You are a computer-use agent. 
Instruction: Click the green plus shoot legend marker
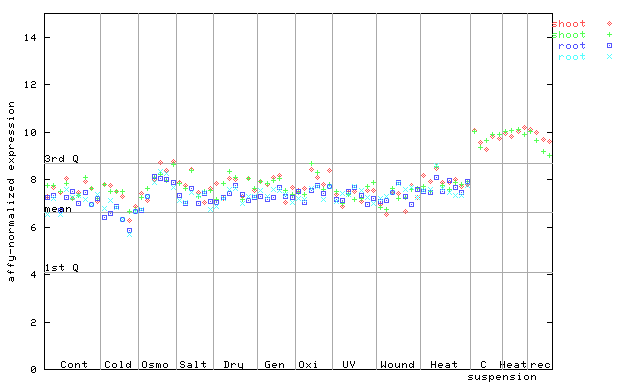point(609,35)
